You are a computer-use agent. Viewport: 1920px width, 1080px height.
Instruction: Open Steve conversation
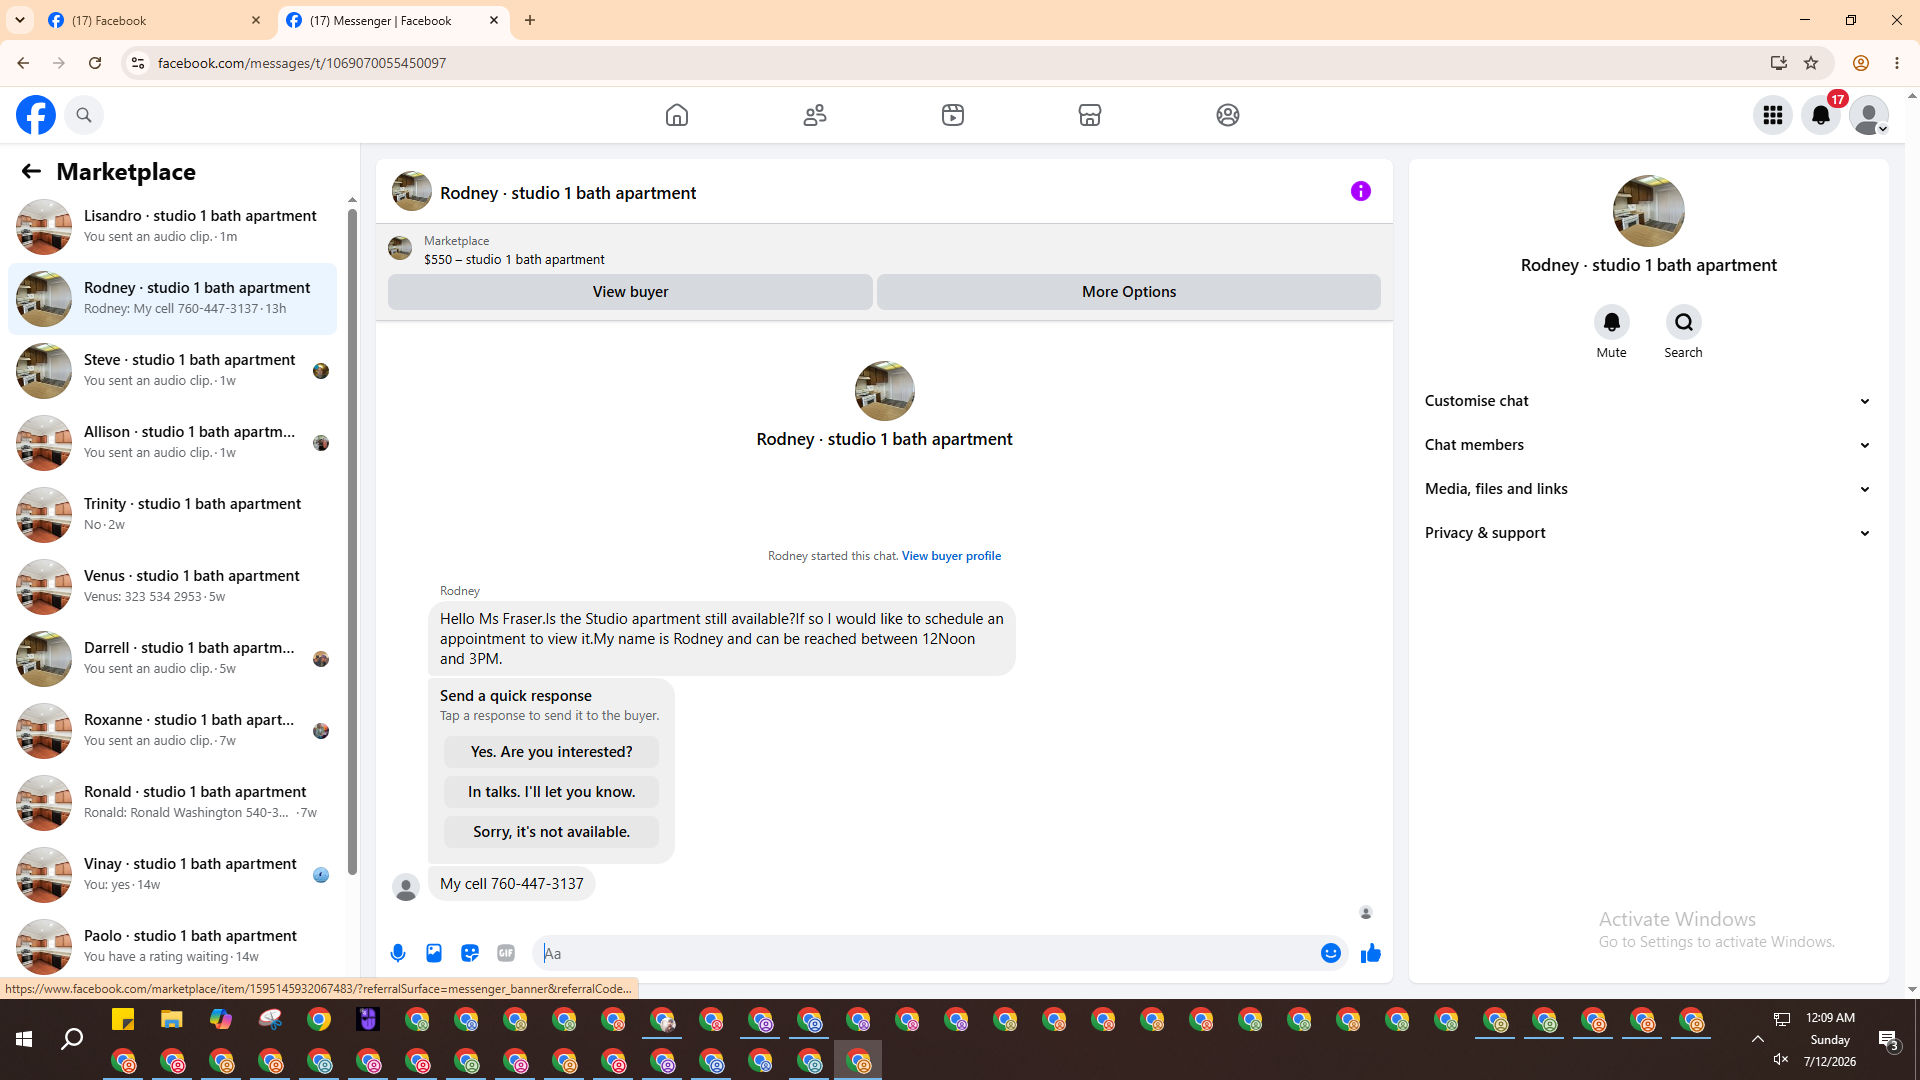click(x=172, y=371)
